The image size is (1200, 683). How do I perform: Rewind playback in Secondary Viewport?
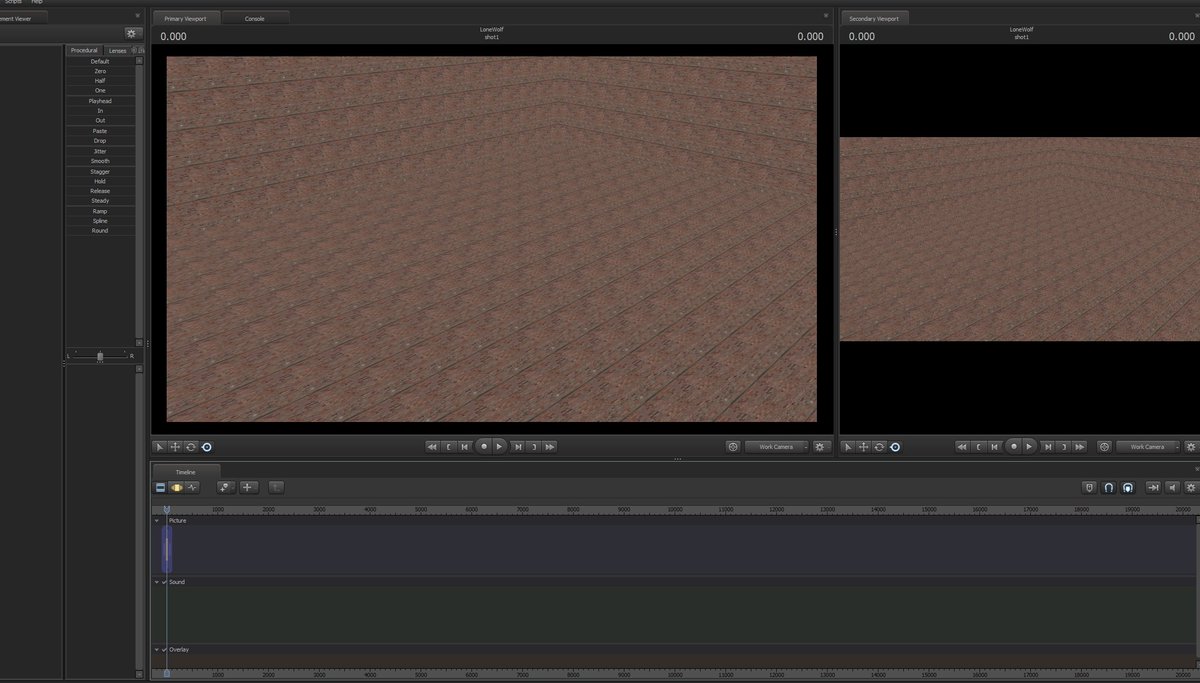[962, 447]
